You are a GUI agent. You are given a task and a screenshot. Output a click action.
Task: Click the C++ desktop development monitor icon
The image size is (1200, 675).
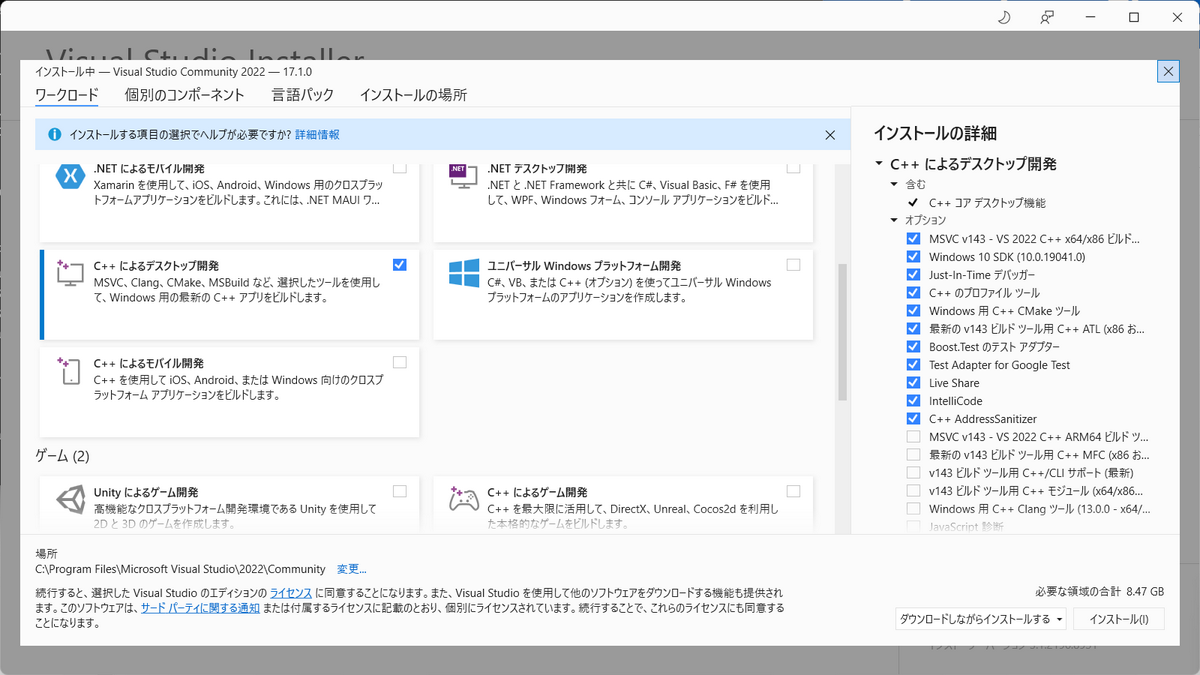pos(69,274)
